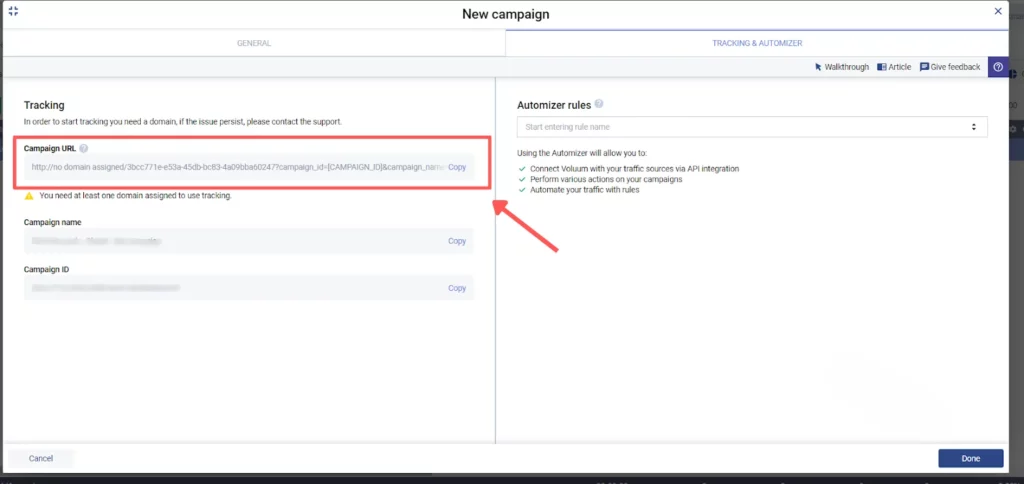Collapse the dialog with the minimize icon
Viewport: 1024px width, 484px height.
click(13, 11)
